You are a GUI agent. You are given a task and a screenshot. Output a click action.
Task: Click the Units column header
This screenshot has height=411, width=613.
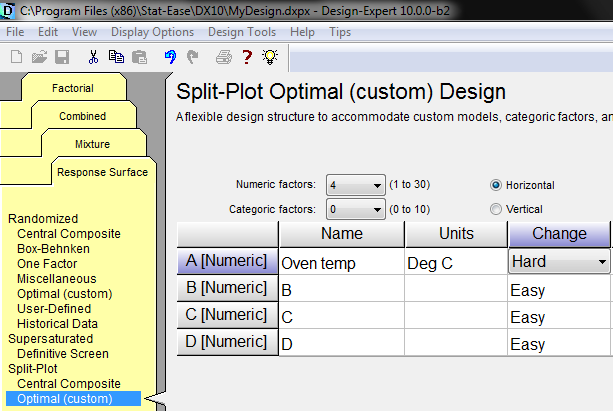click(x=456, y=234)
